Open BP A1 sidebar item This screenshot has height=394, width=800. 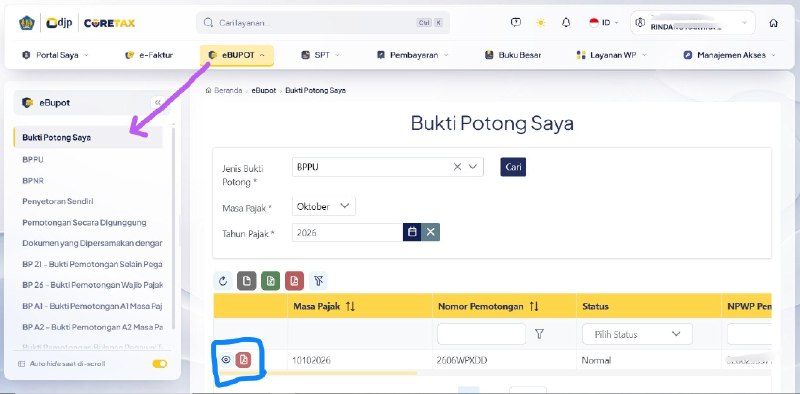pos(92,306)
